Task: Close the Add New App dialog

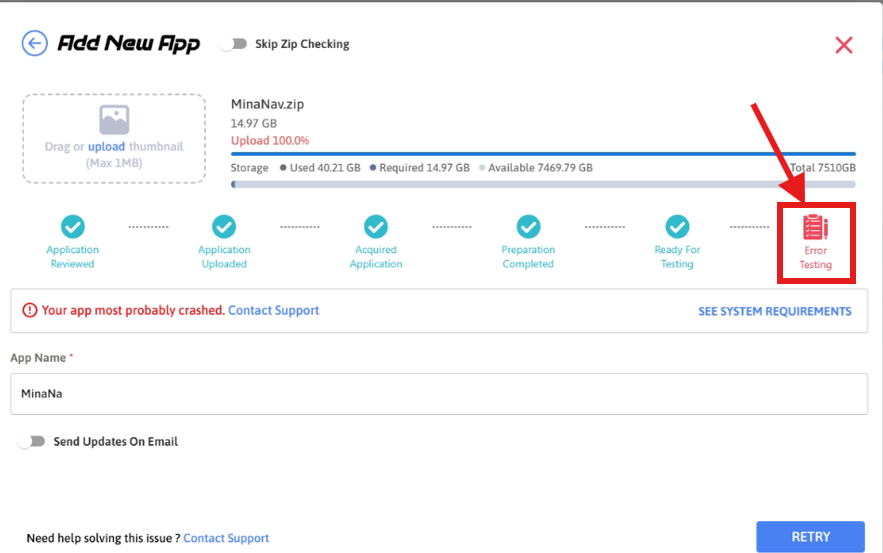Action: pyautogui.click(x=843, y=45)
